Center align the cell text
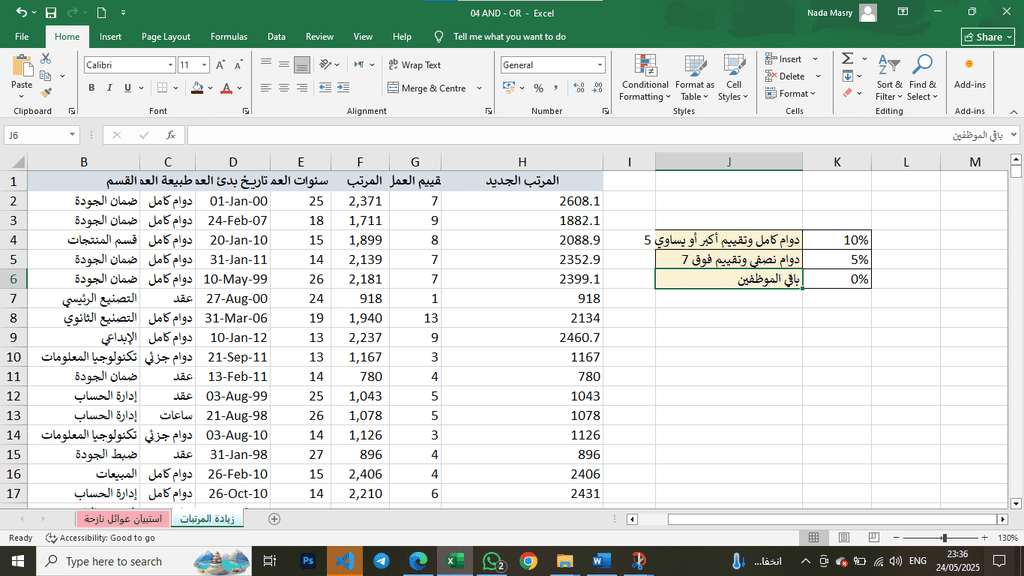This screenshot has width=1024, height=576. point(284,88)
